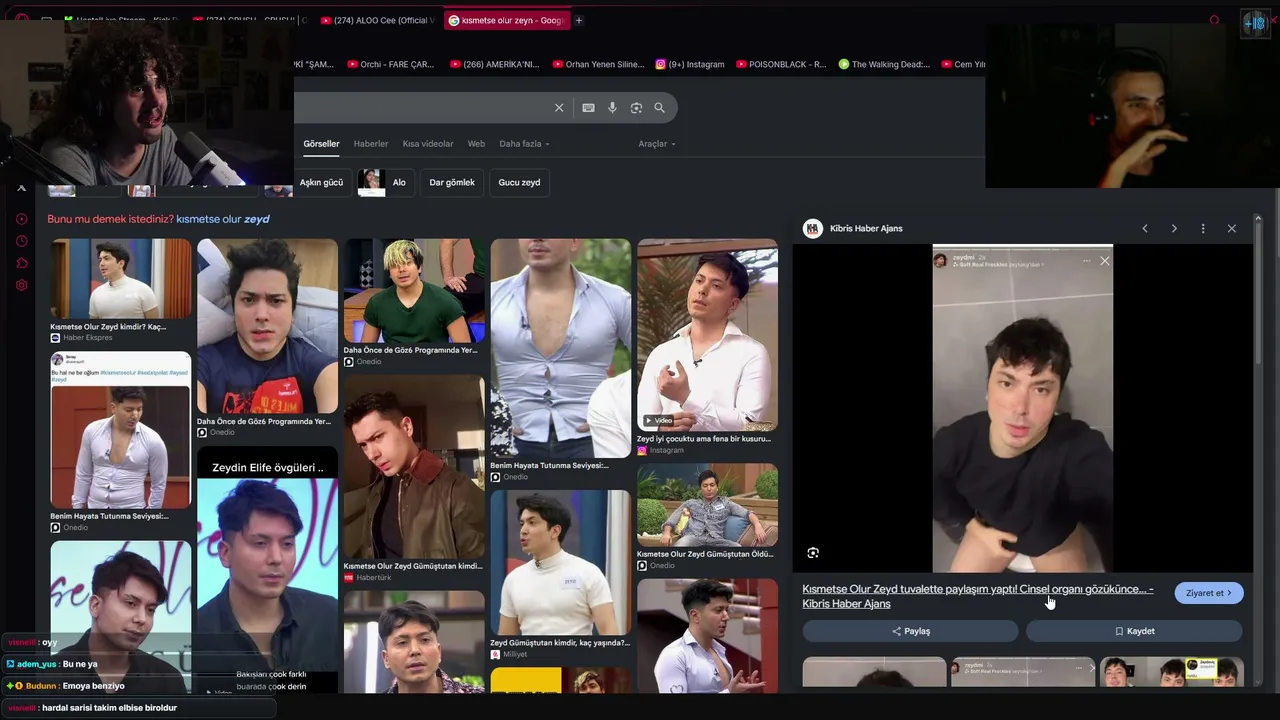Open the 'Kısmetse Olur Zeyd Gümüştutan Öldü...' thumbnail
This screenshot has width=1280, height=720.
point(707,504)
